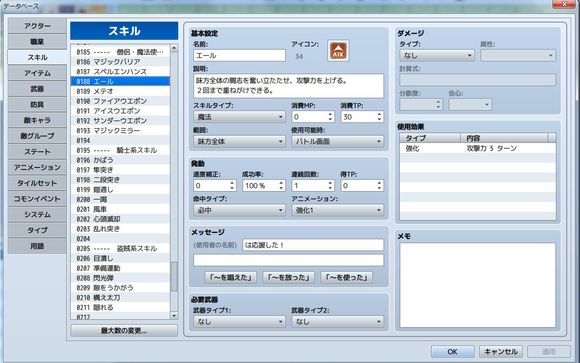Image resolution: width=580 pixels, height=363 pixels.
Task: Click the 名前 input field containing エール
Action: click(x=239, y=56)
